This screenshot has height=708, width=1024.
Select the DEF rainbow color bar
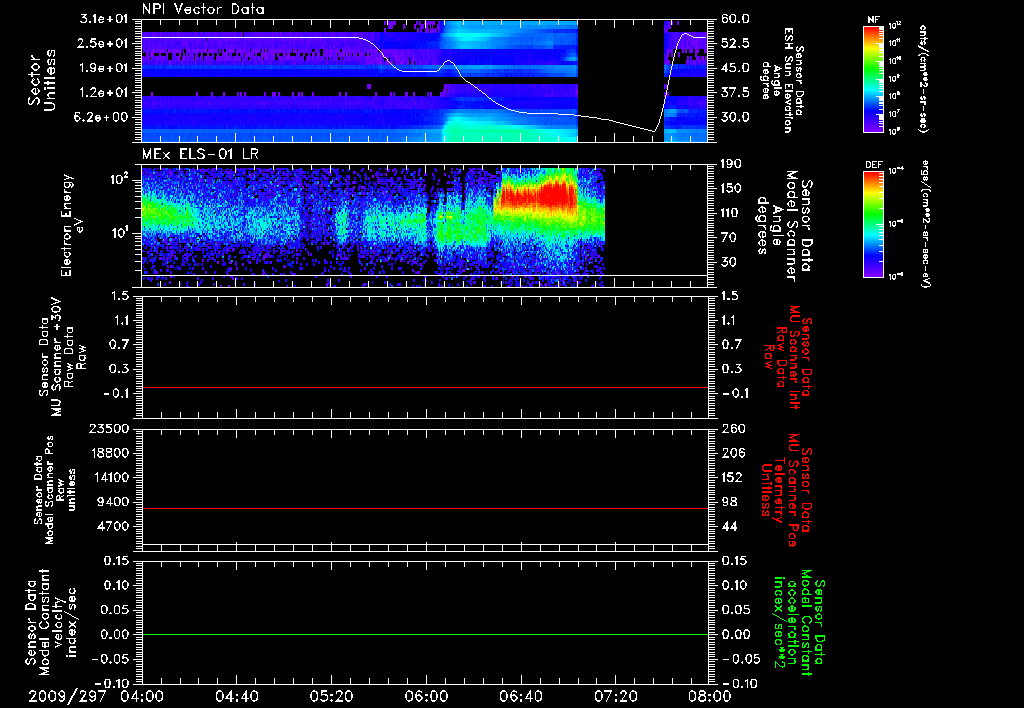[874, 225]
